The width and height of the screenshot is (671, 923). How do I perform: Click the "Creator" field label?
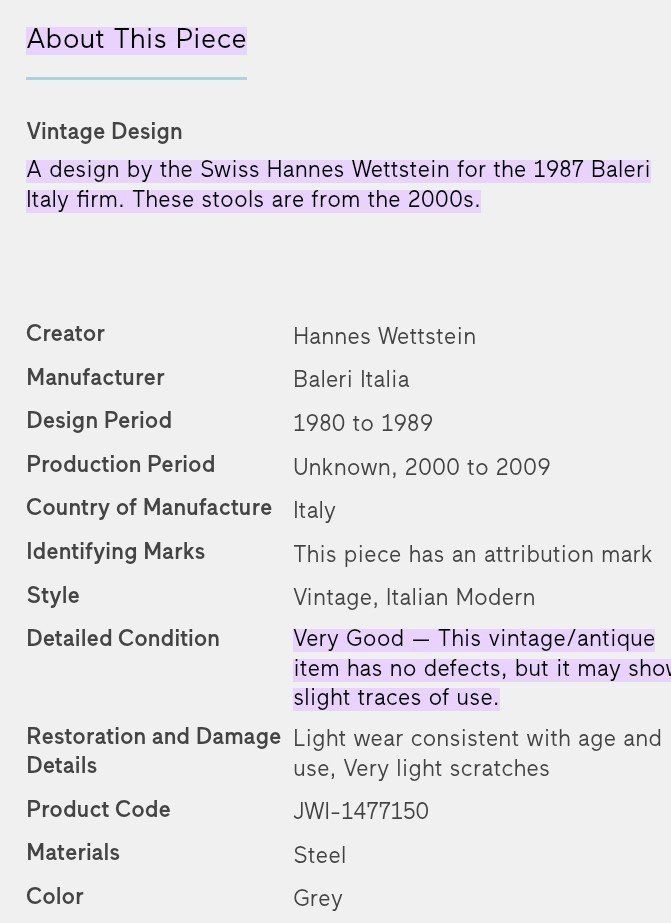(x=65, y=334)
